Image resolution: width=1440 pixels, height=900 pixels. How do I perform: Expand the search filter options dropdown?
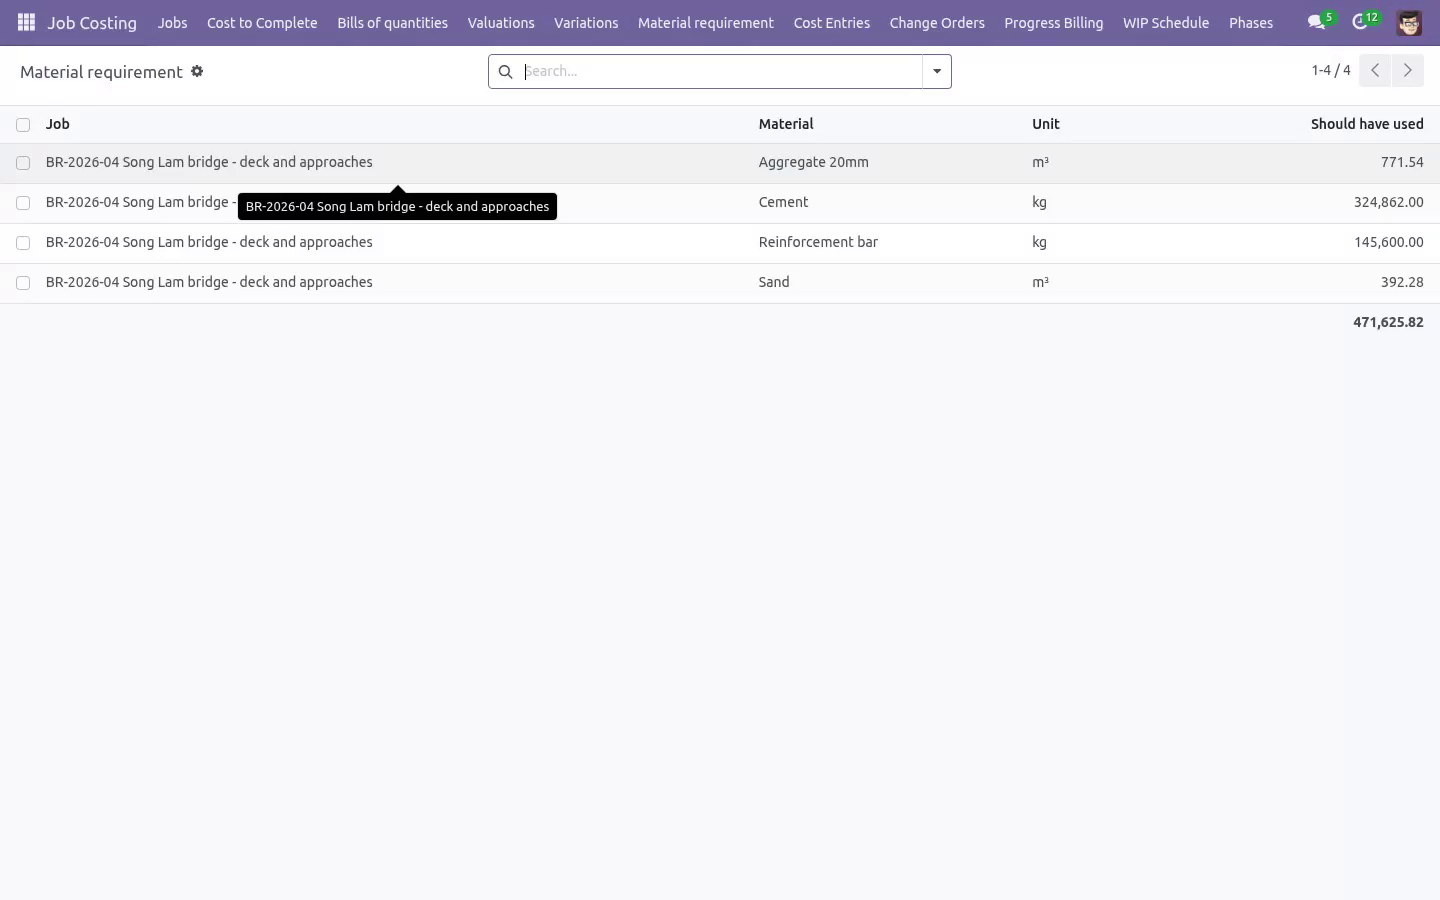point(937,72)
